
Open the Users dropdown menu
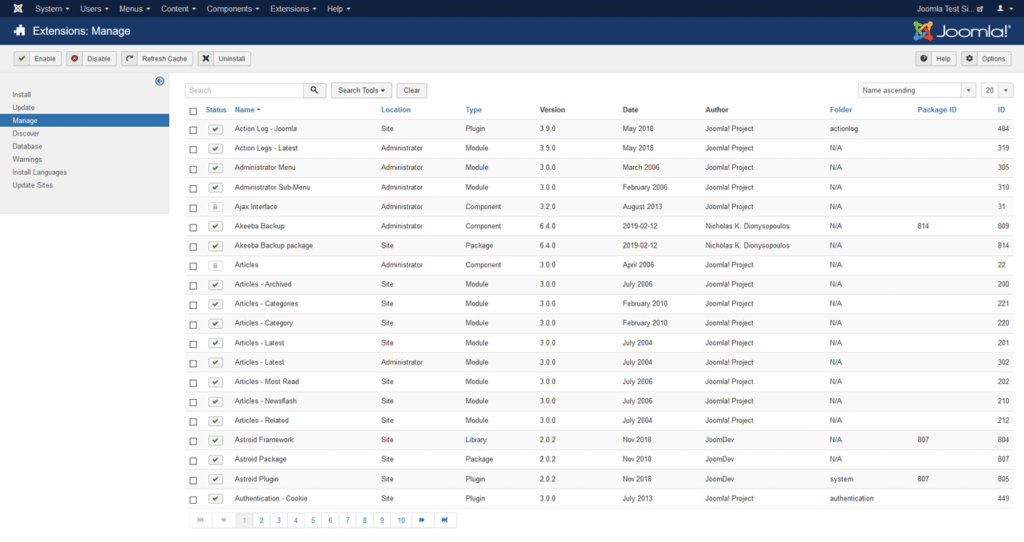[x=94, y=8]
